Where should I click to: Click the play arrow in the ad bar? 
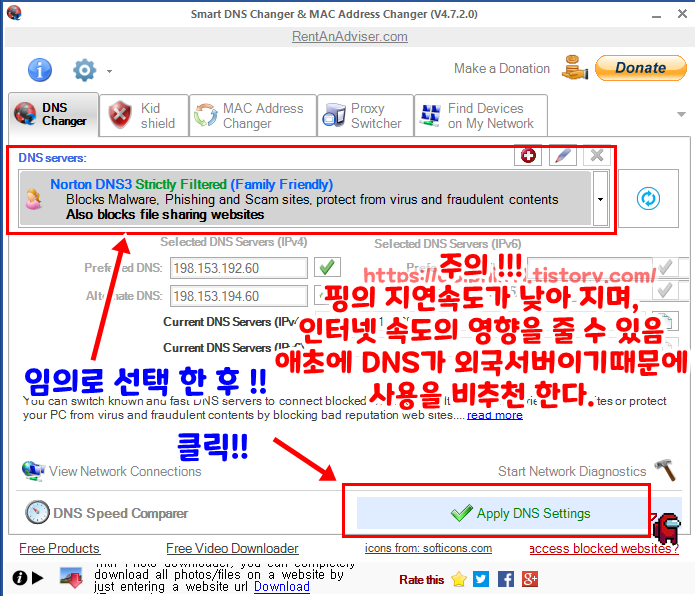(x=38, y=578)
